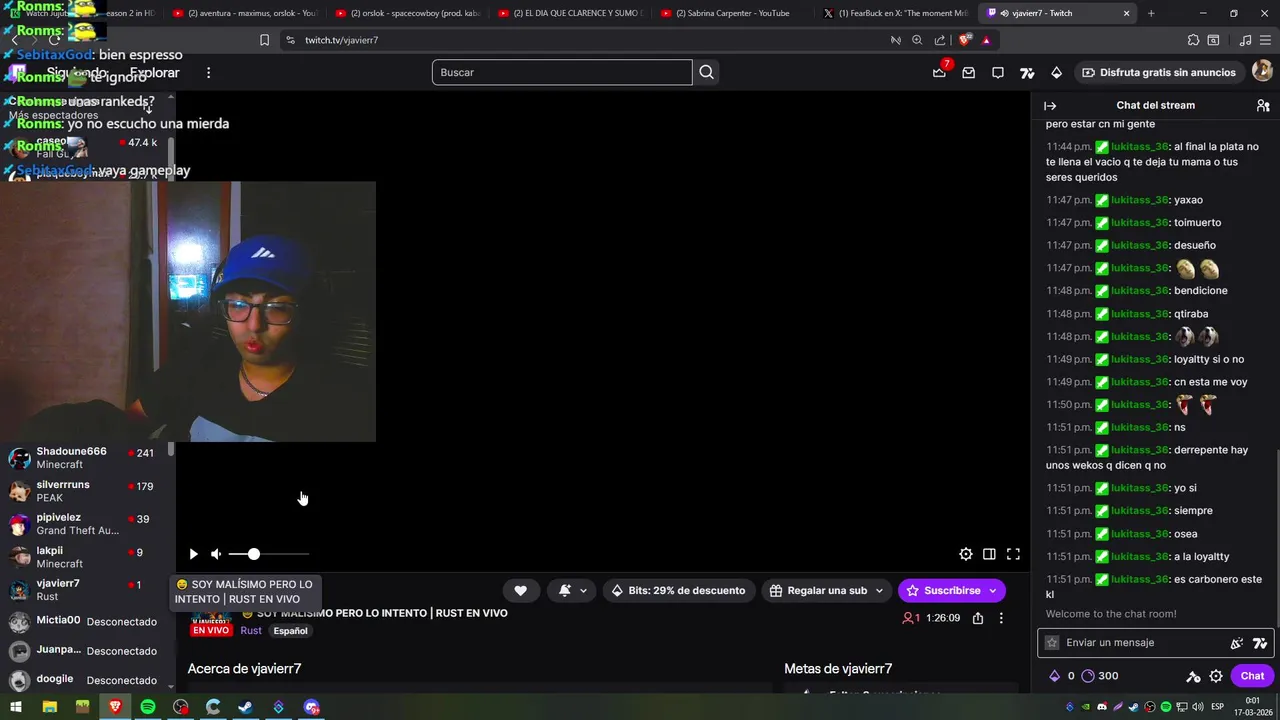Bookmark this page icon in address bar
Screen dimensions: 1280x720
pyautogui.click(x=264, y=40)
